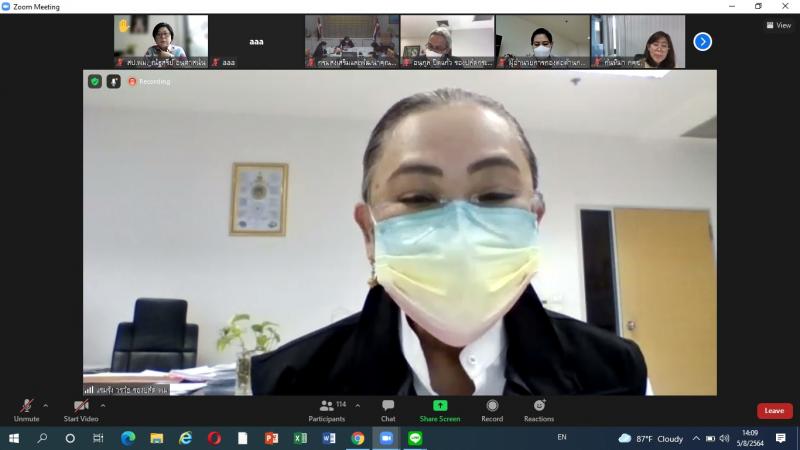Click the red Recording indicator

[149, 82]
